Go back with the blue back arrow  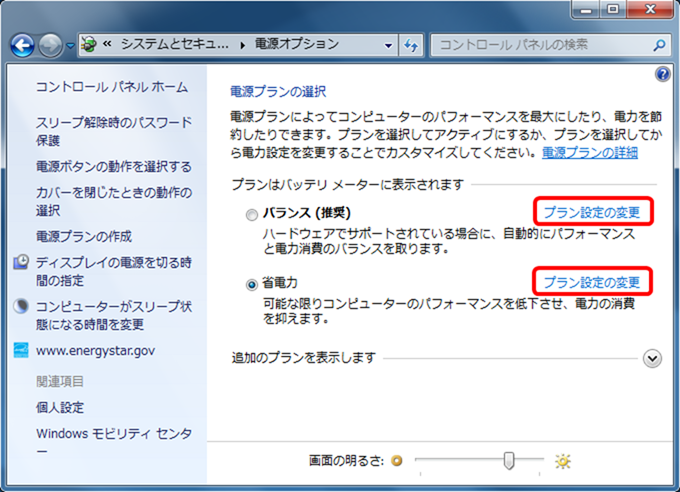point(22,45)
